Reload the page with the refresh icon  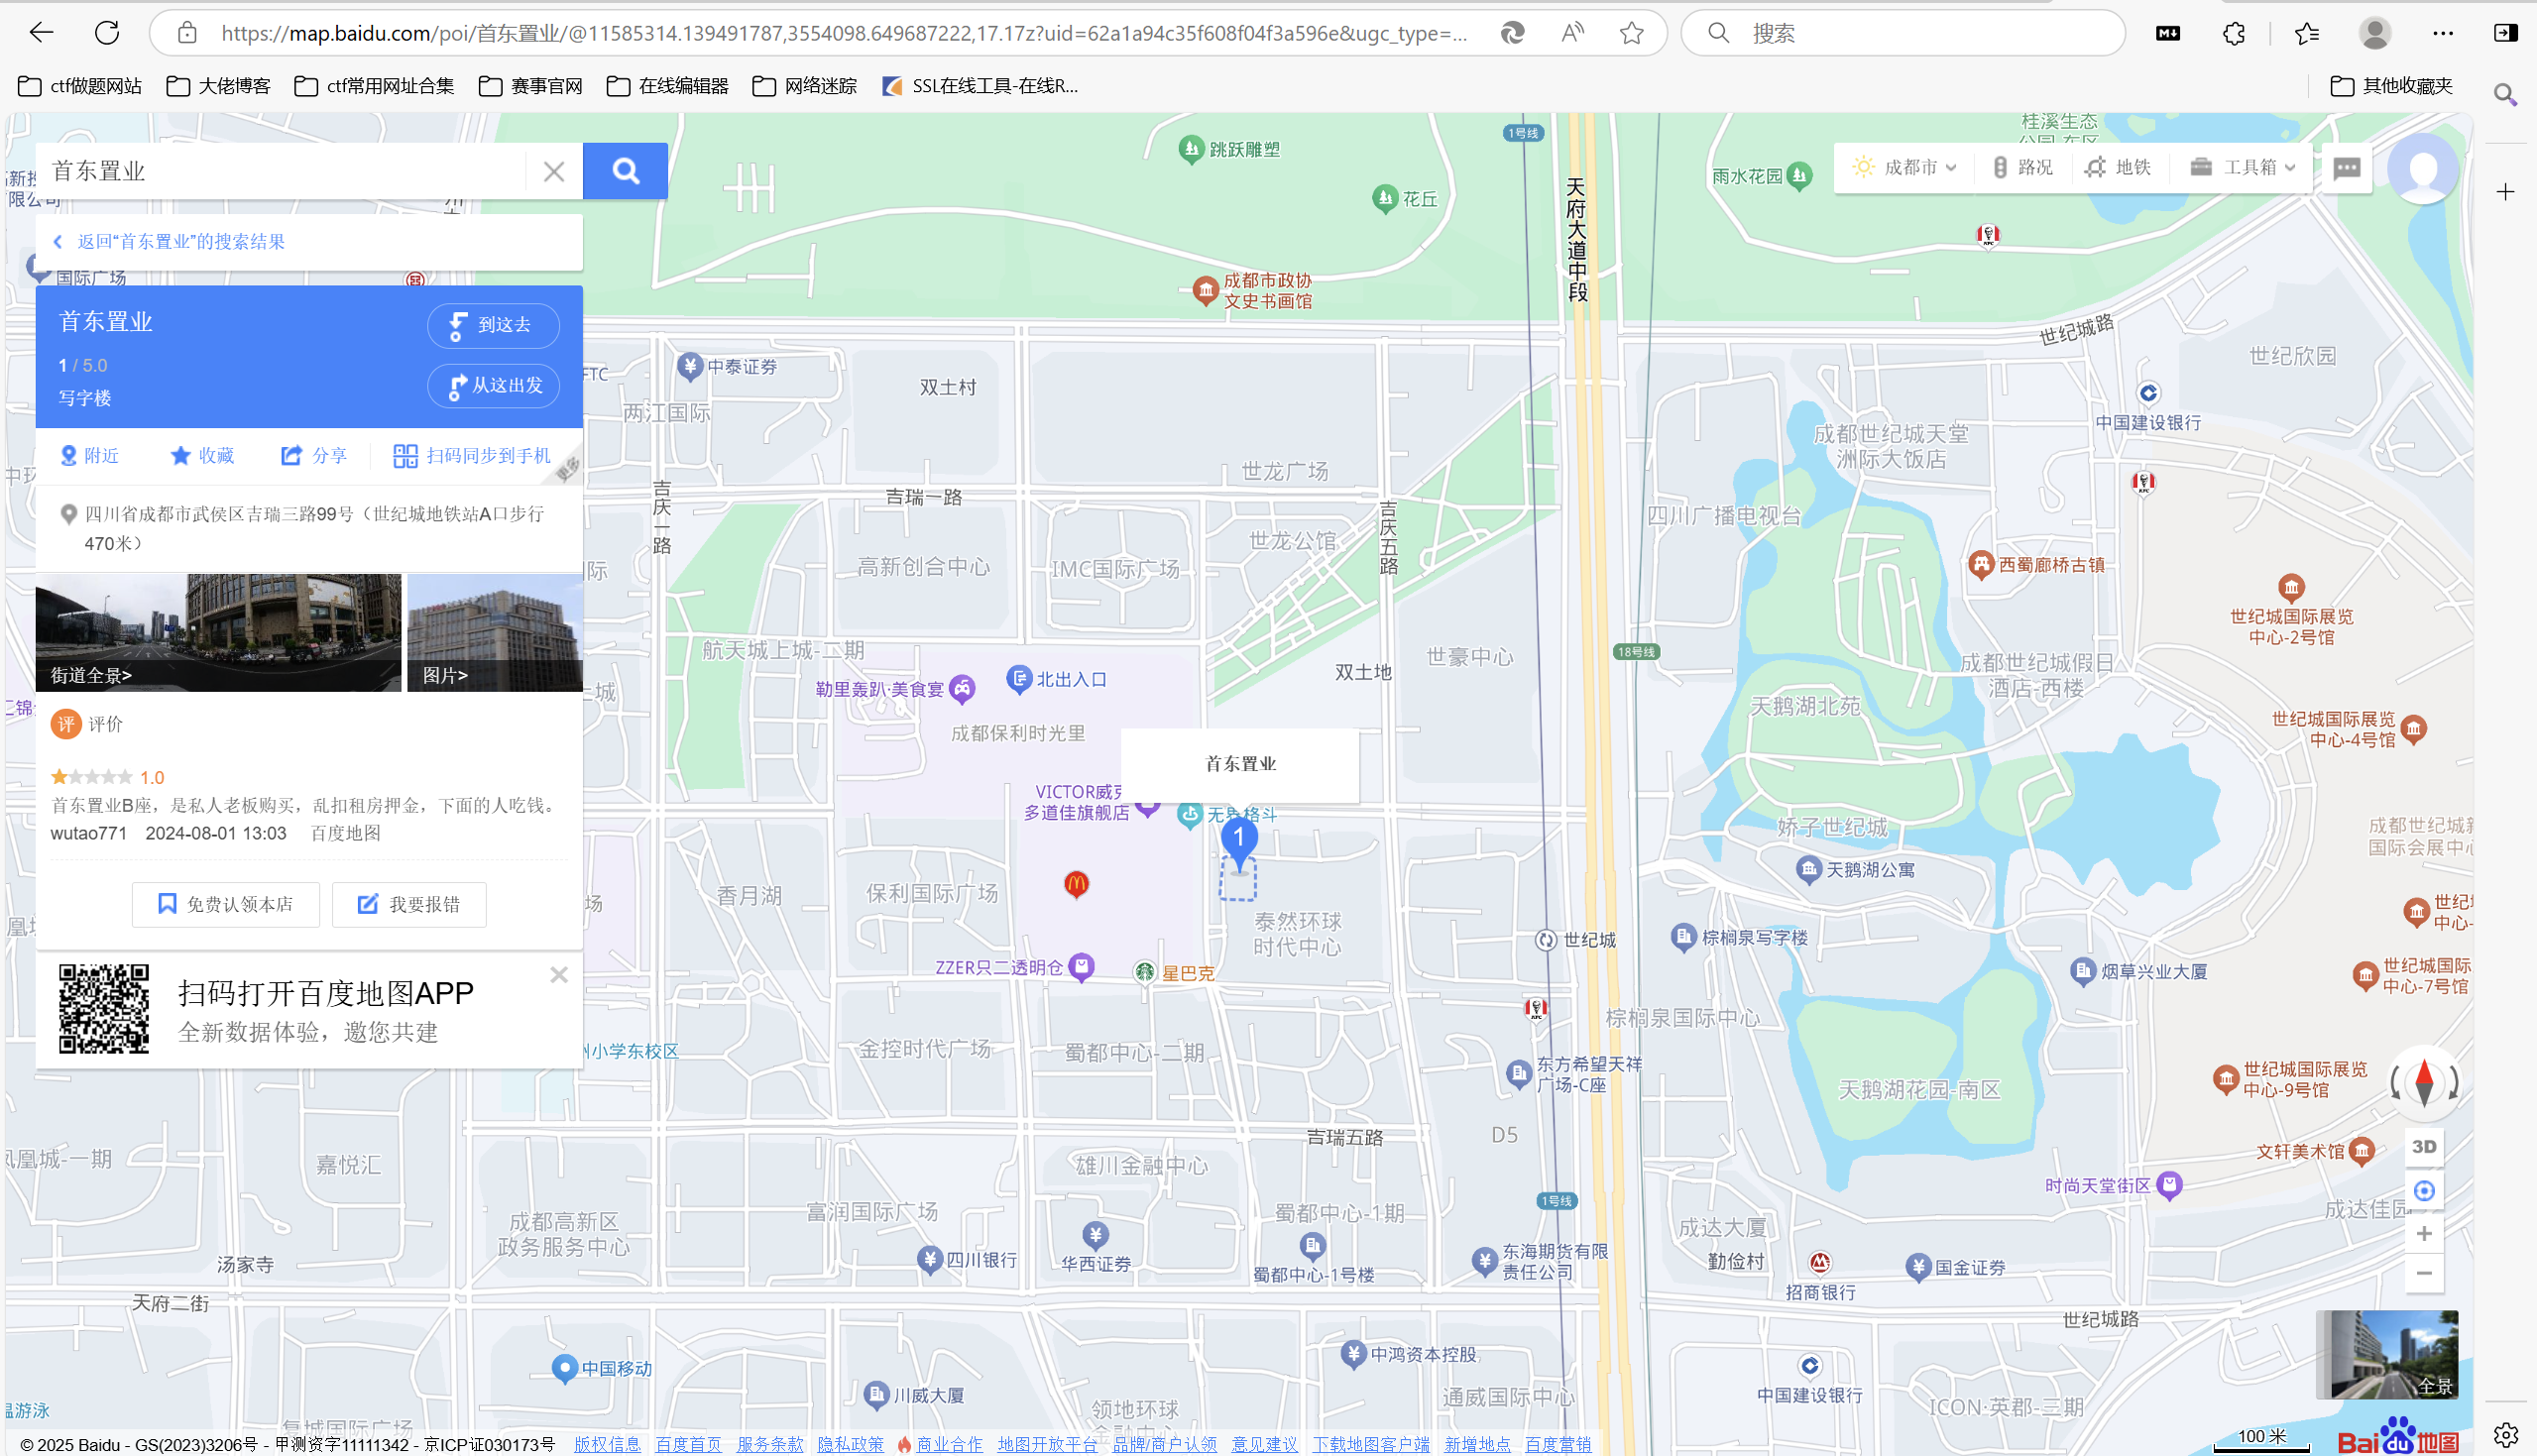(x=107, y=33)
